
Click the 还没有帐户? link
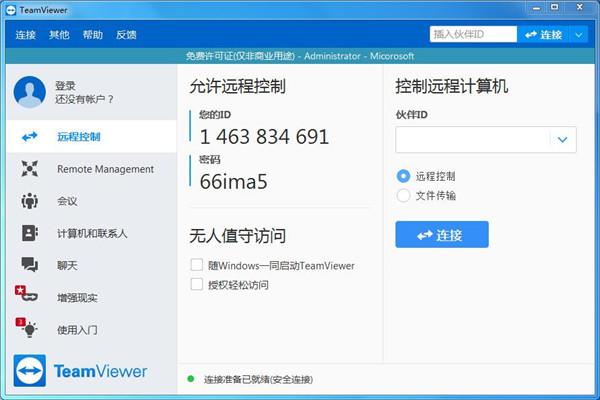tap(85, 99)
